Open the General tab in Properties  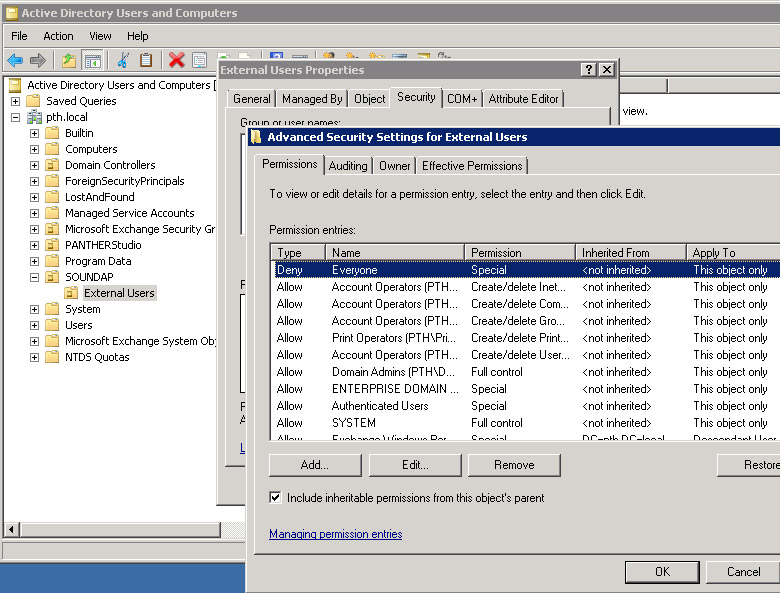(x=252, y=99)
